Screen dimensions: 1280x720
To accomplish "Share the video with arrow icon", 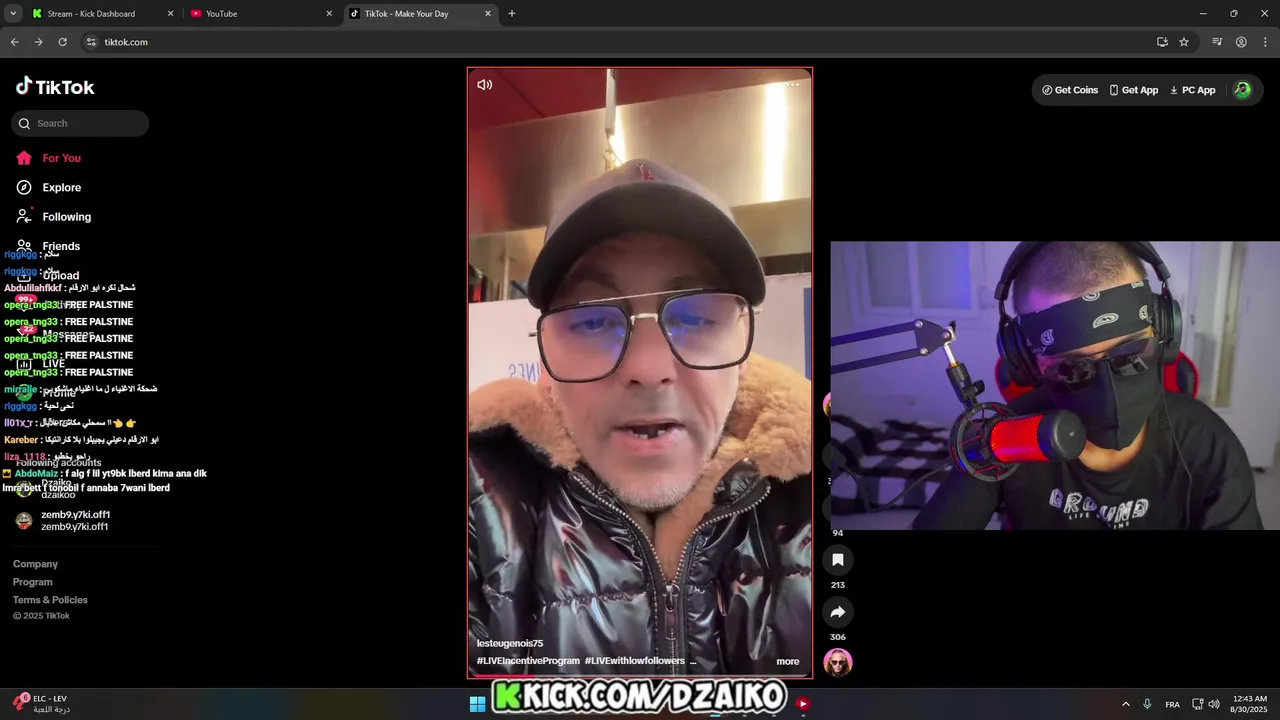I will tap(838, 612).
